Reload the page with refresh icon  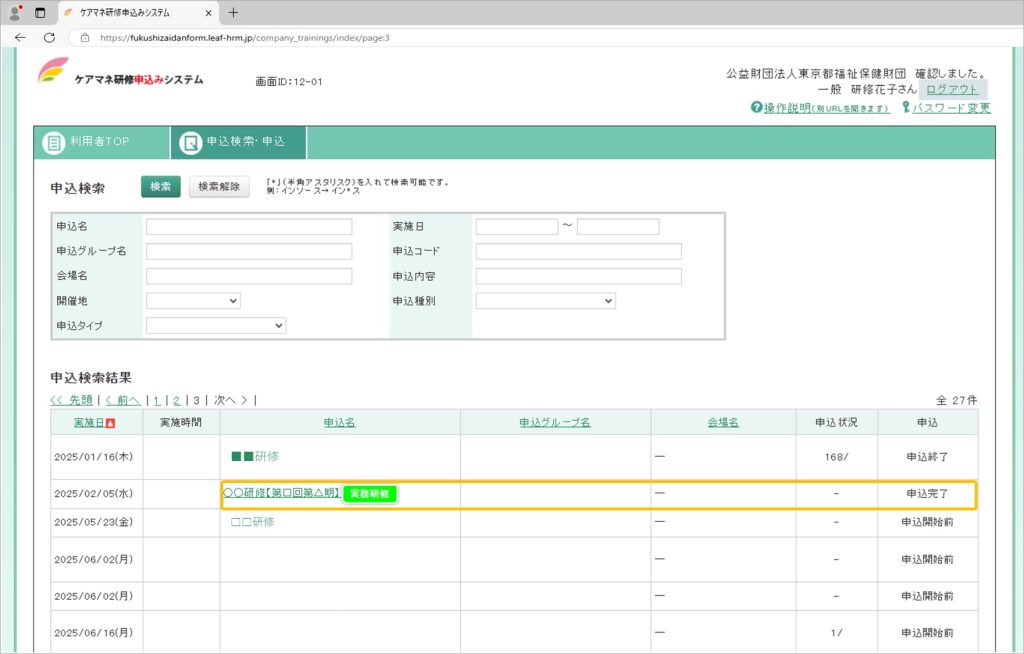tap(49, 37)
